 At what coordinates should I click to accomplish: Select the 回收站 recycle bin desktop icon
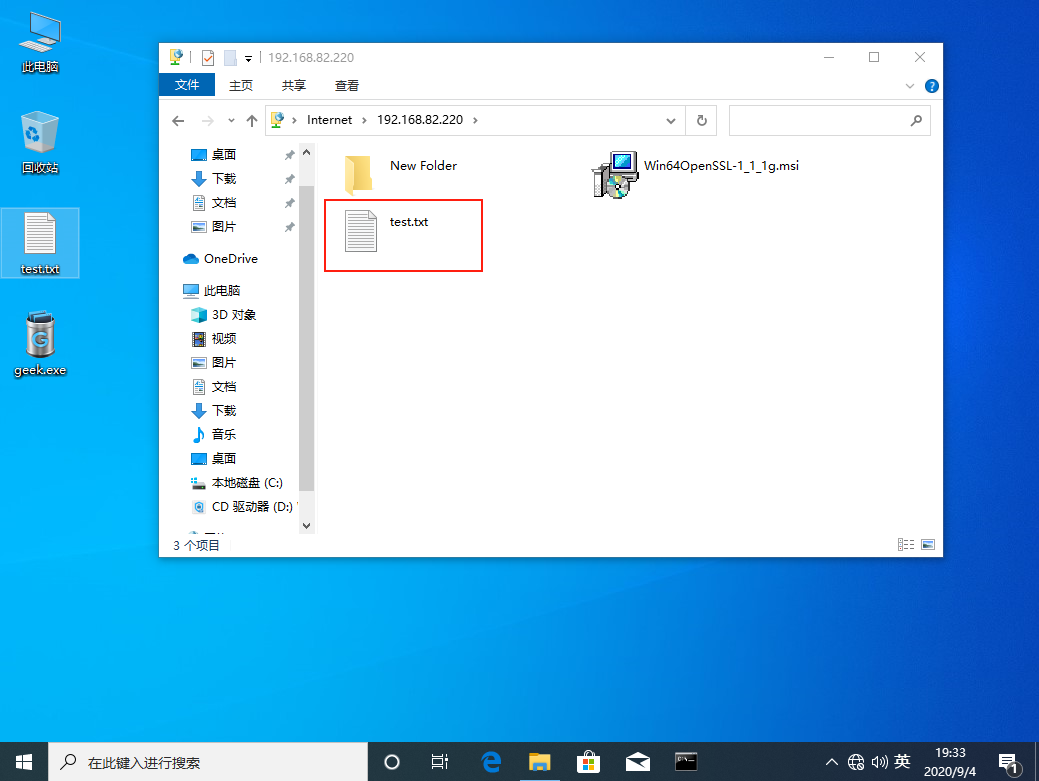pos(40,142)
